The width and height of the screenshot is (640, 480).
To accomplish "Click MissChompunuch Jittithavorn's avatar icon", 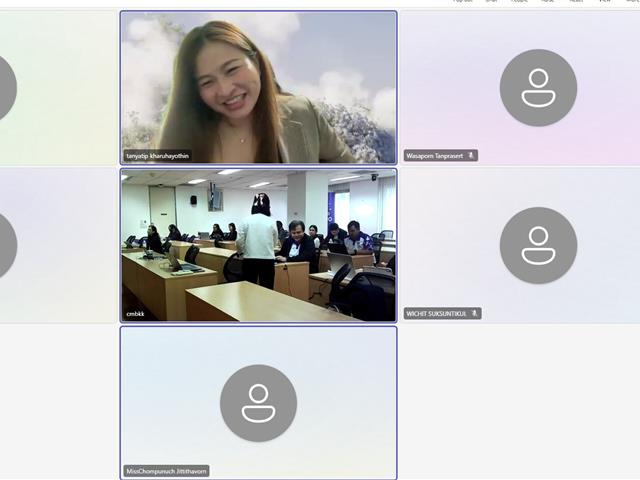I will 258,403.
